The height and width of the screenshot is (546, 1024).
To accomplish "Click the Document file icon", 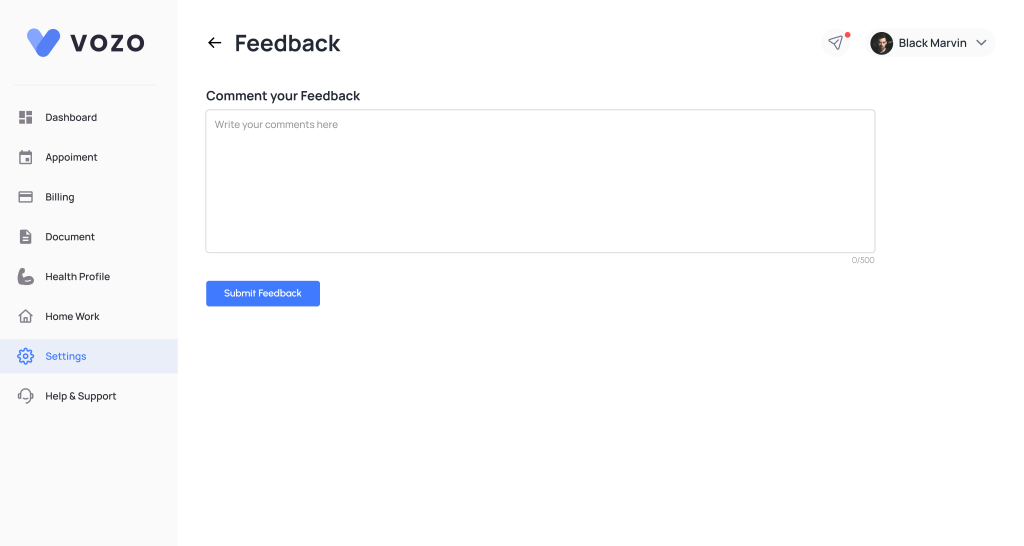I will (x=26, y=237).
